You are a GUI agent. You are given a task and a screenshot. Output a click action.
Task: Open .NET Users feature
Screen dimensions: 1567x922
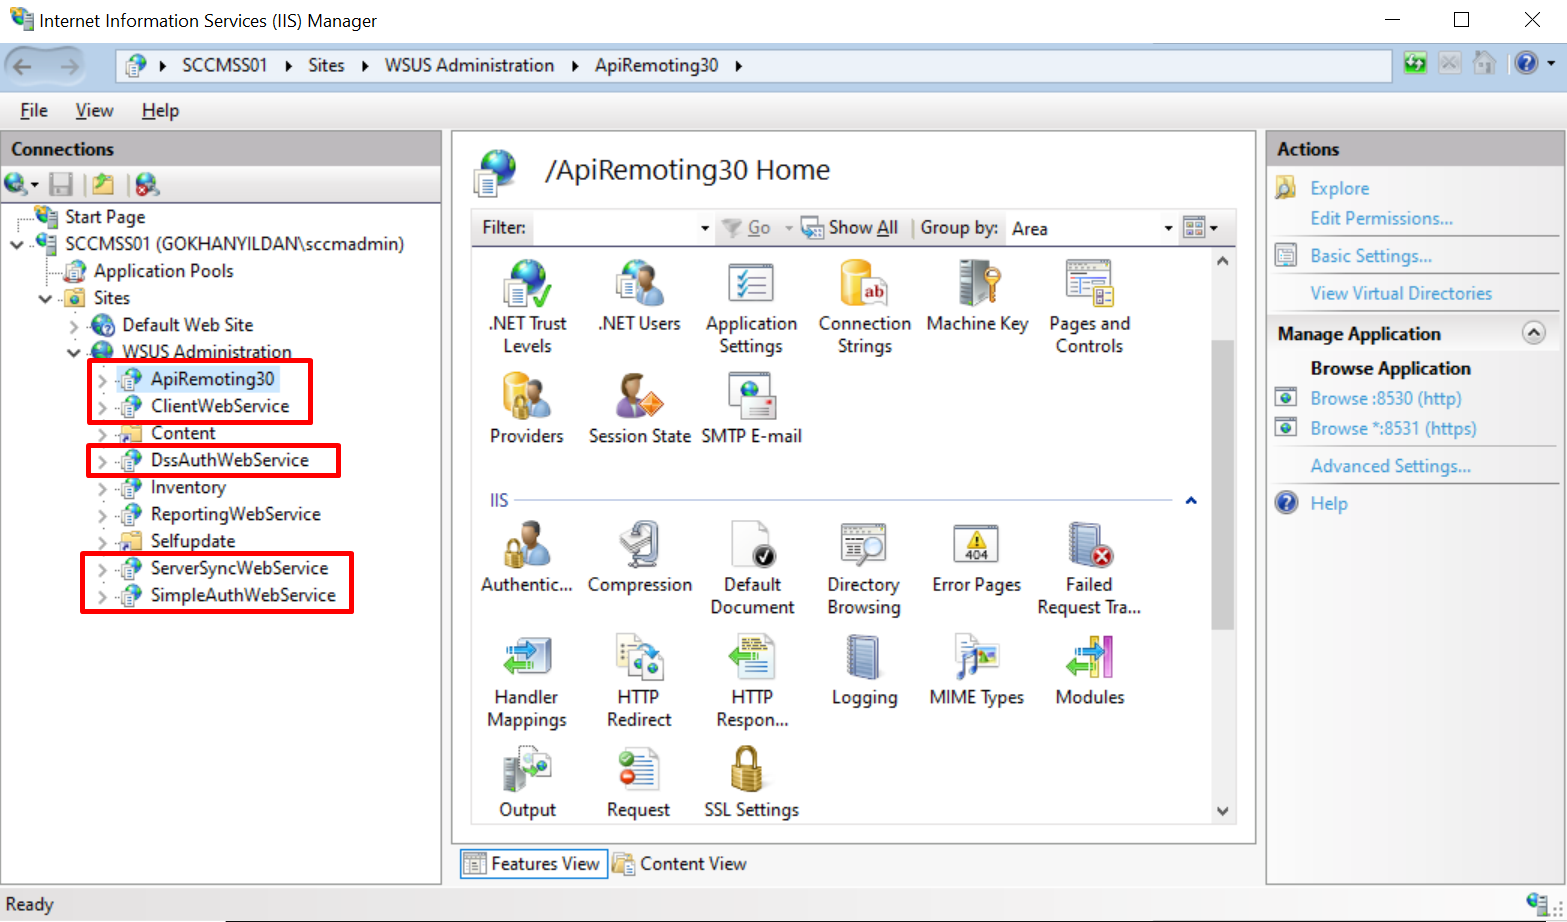coord(639,296)
